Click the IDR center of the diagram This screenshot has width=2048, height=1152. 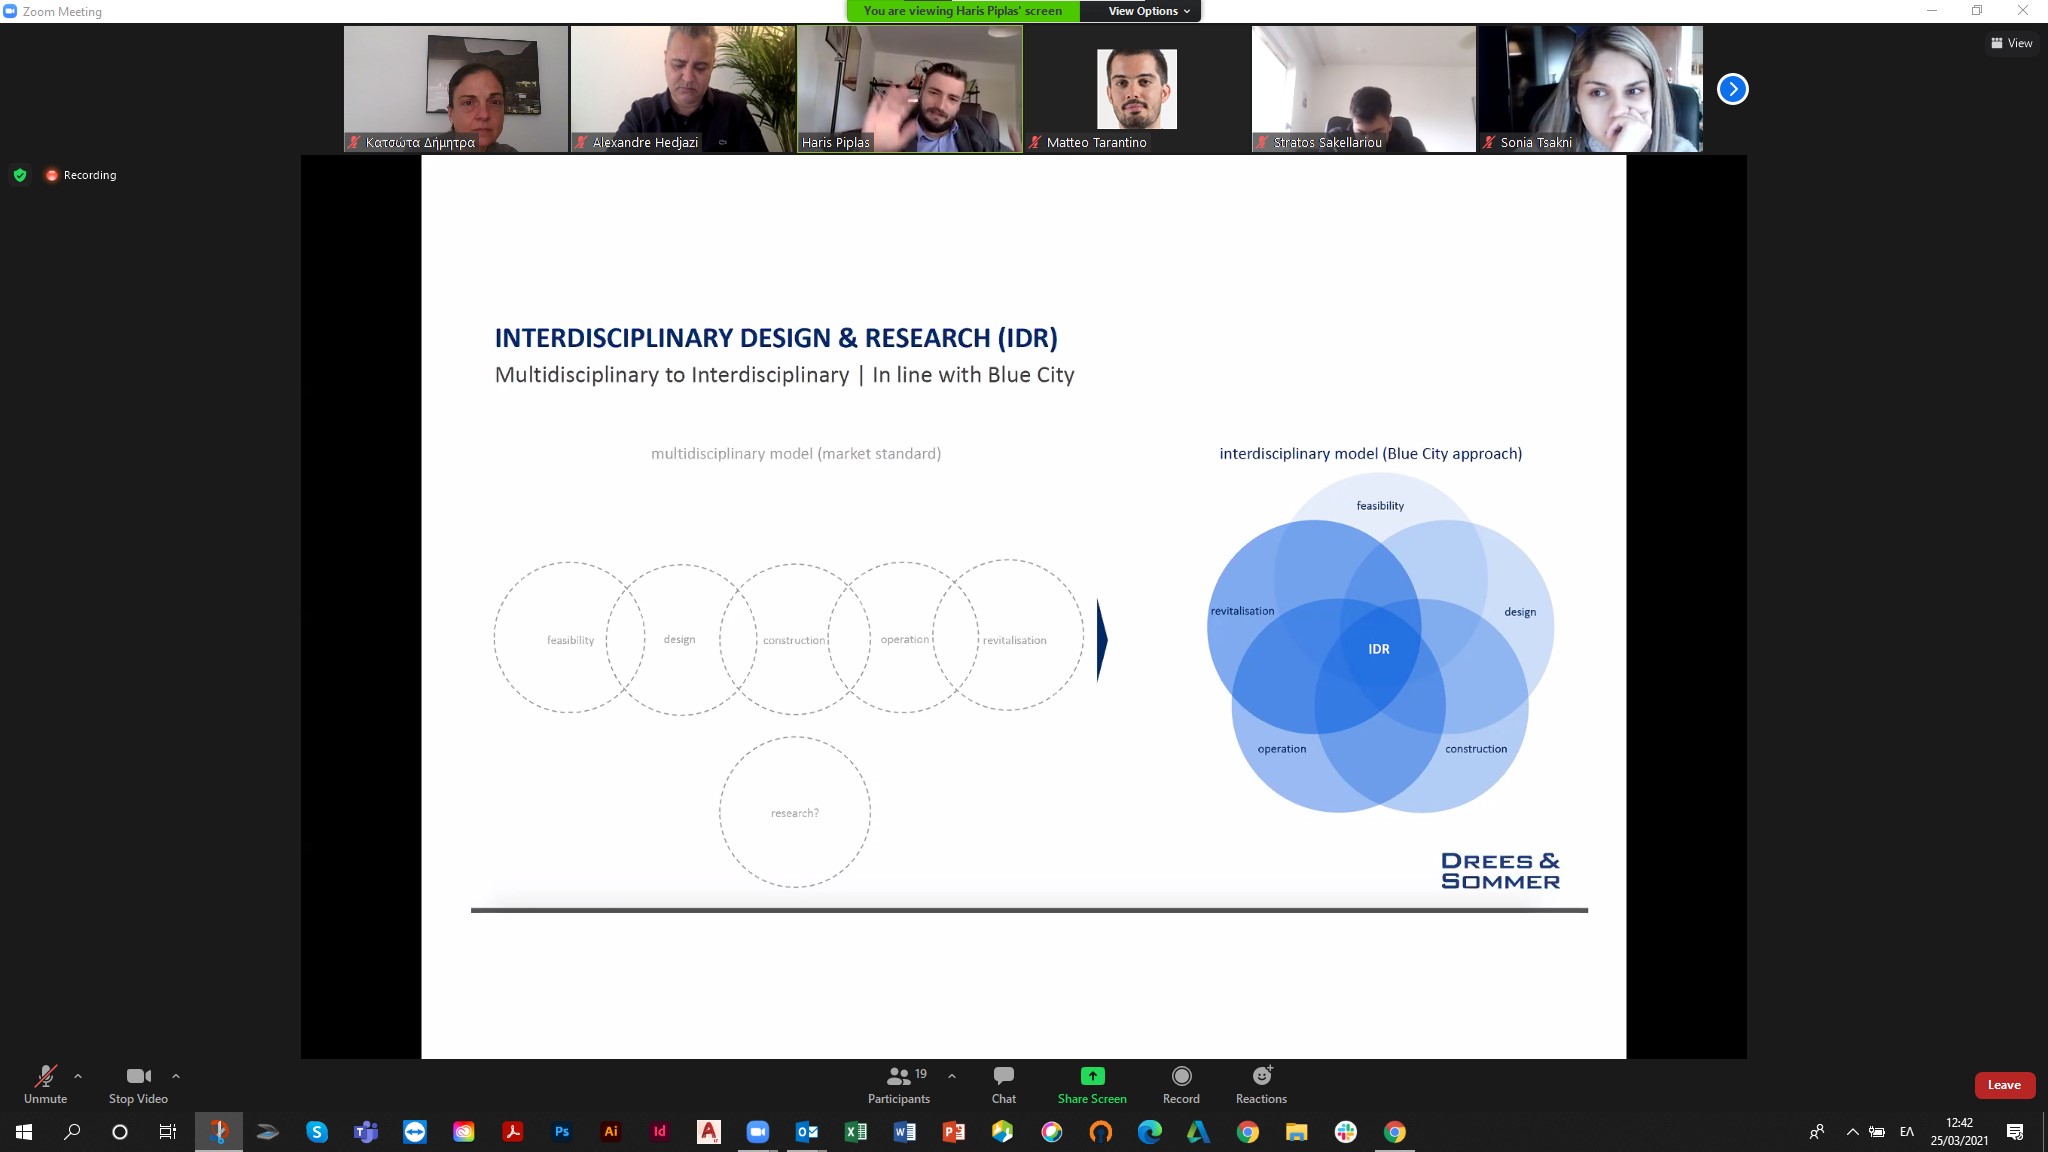(x=1379, y=649)
